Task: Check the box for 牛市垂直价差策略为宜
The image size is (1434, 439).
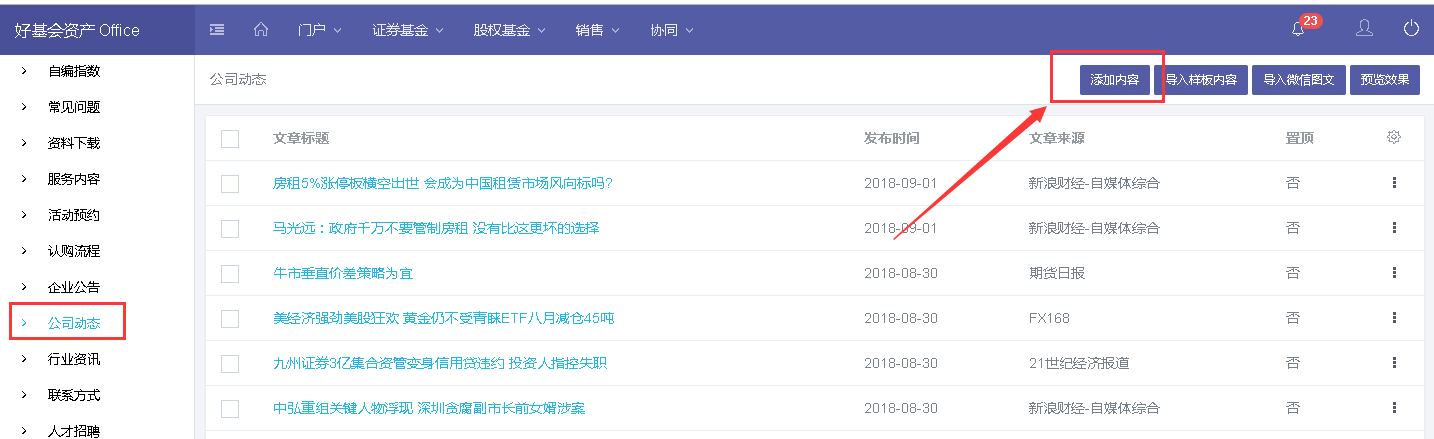Action: tap(230, 274)
